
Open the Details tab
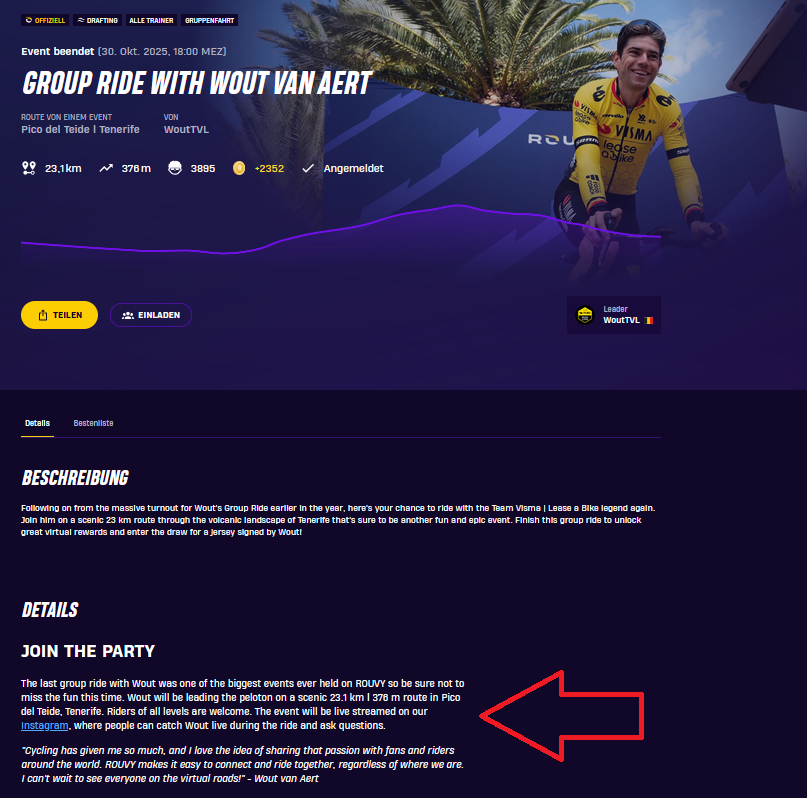tap(38, 423)
